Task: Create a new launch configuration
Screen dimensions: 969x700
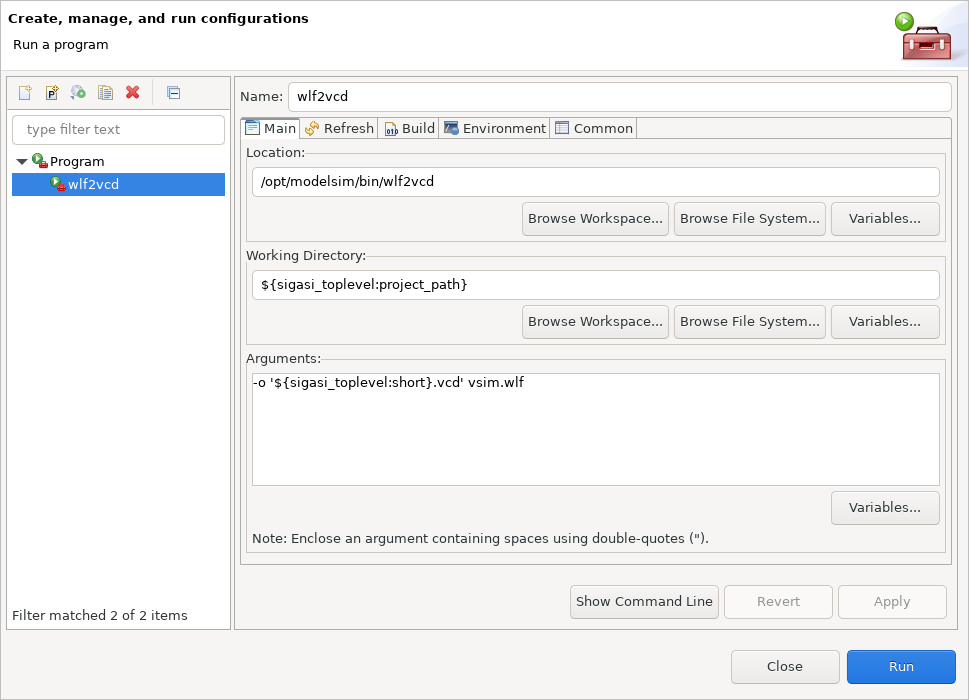Action: click(x=25, y=93)
